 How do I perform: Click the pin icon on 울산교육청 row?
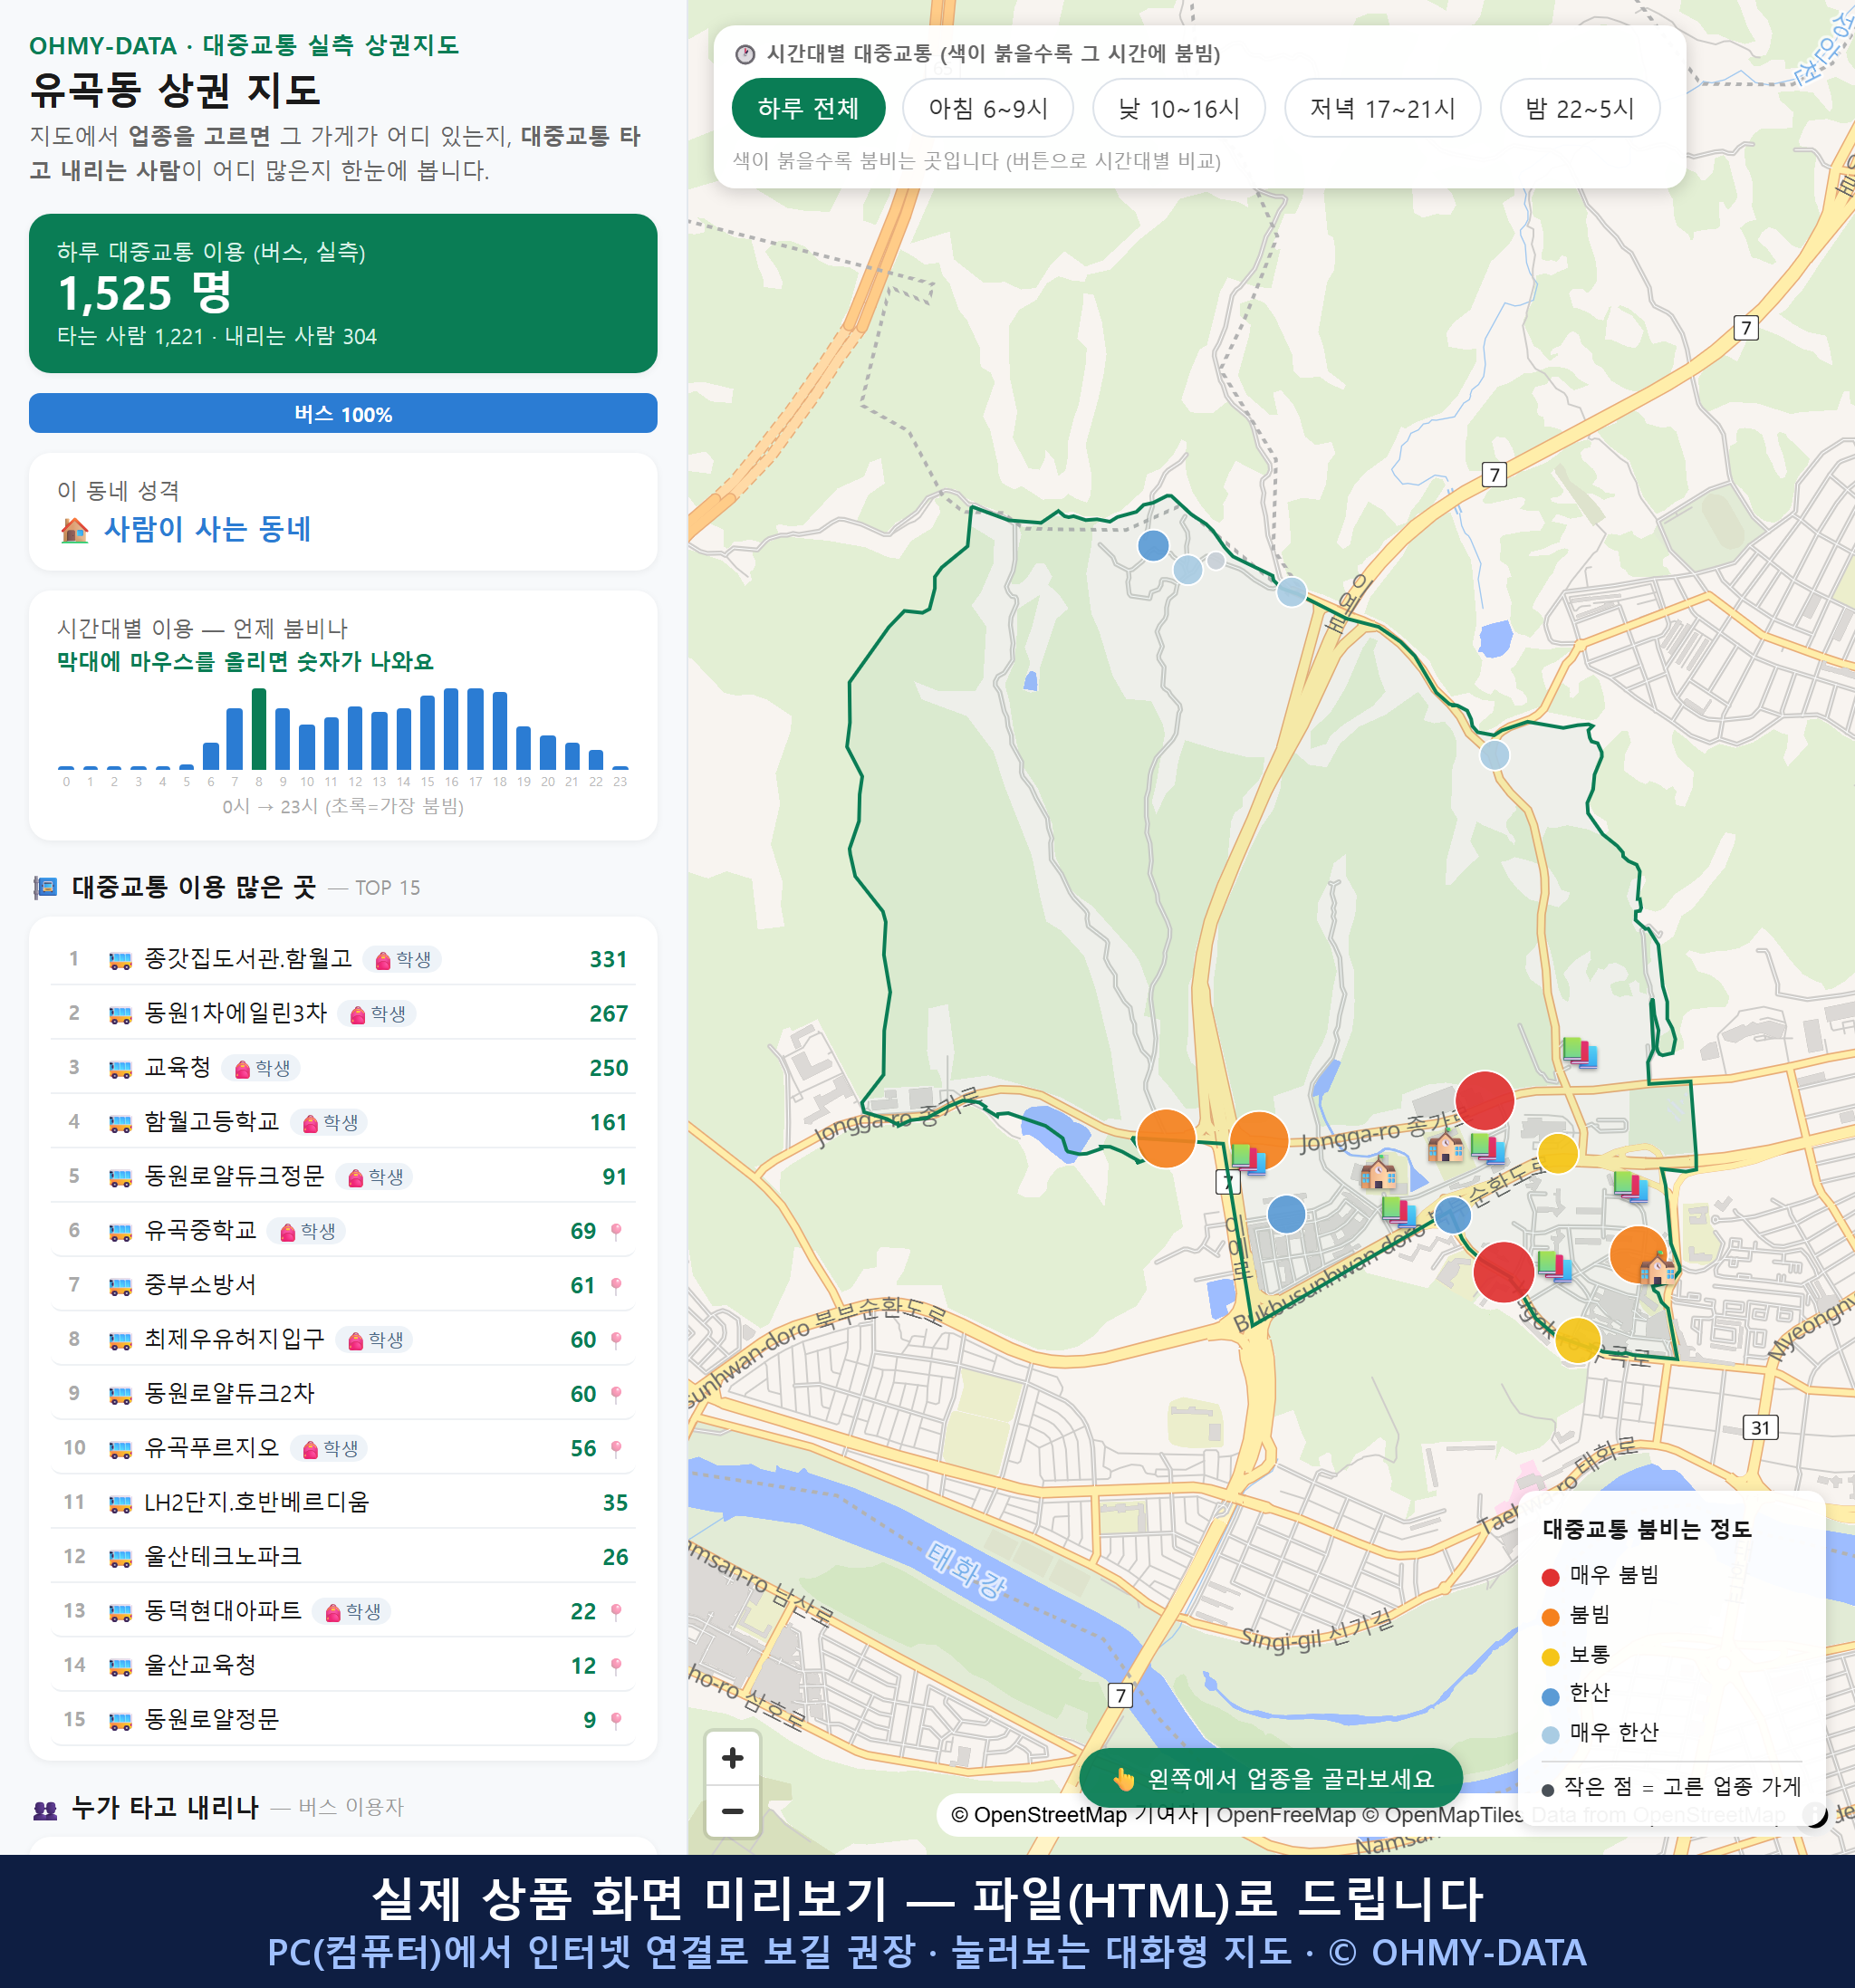[616, 1666]
